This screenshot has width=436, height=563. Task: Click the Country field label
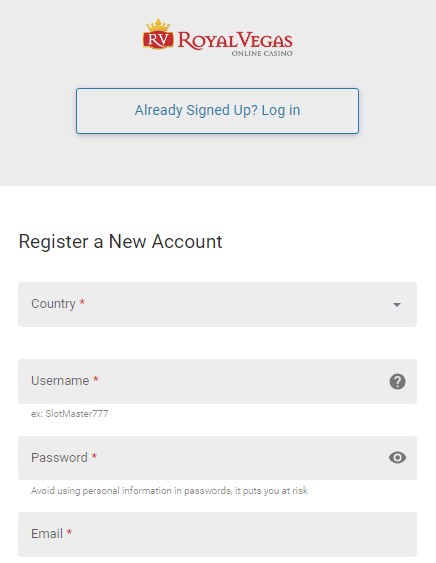(x=53, y=304)
